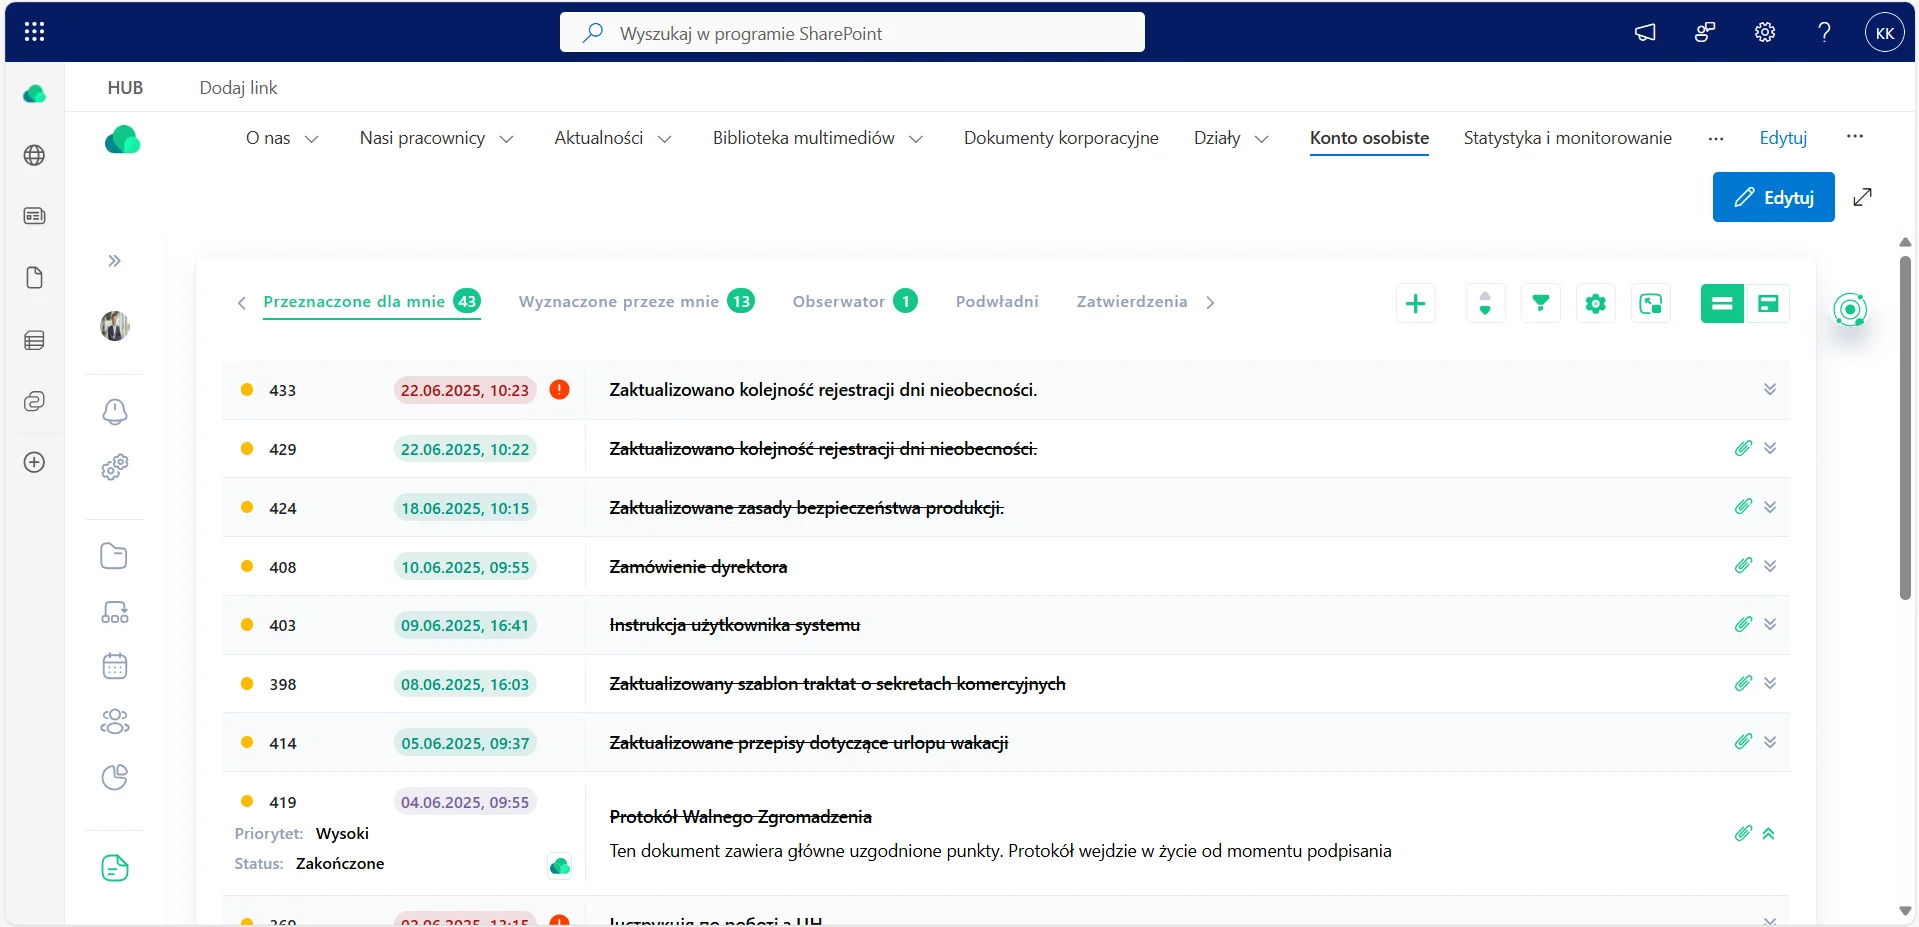The height and width of the screenshot is (927, 1919).
Task: Click the HUB link
Action: (x=125, y=88)
